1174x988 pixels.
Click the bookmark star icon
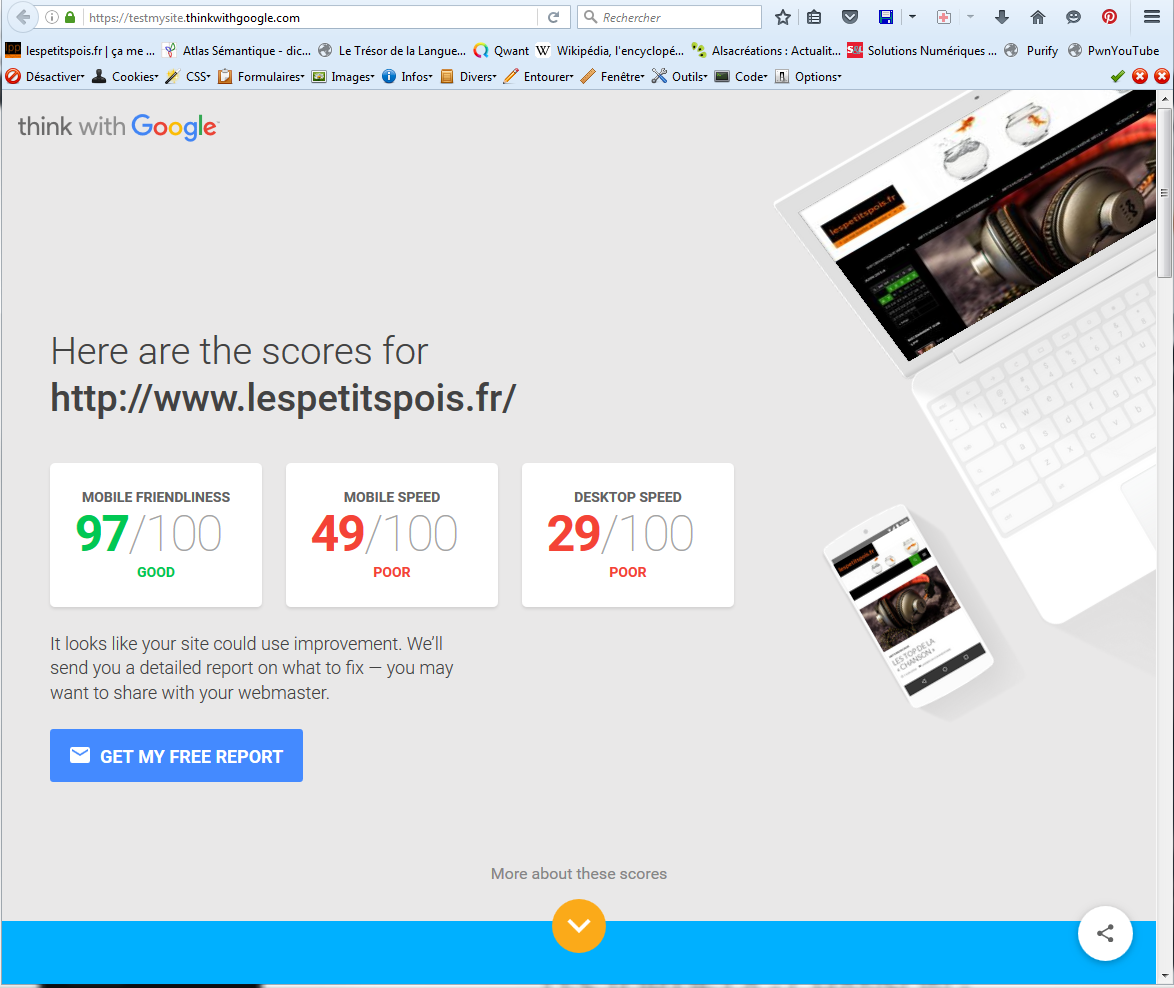pyautogui.click(x=783, y=17)
